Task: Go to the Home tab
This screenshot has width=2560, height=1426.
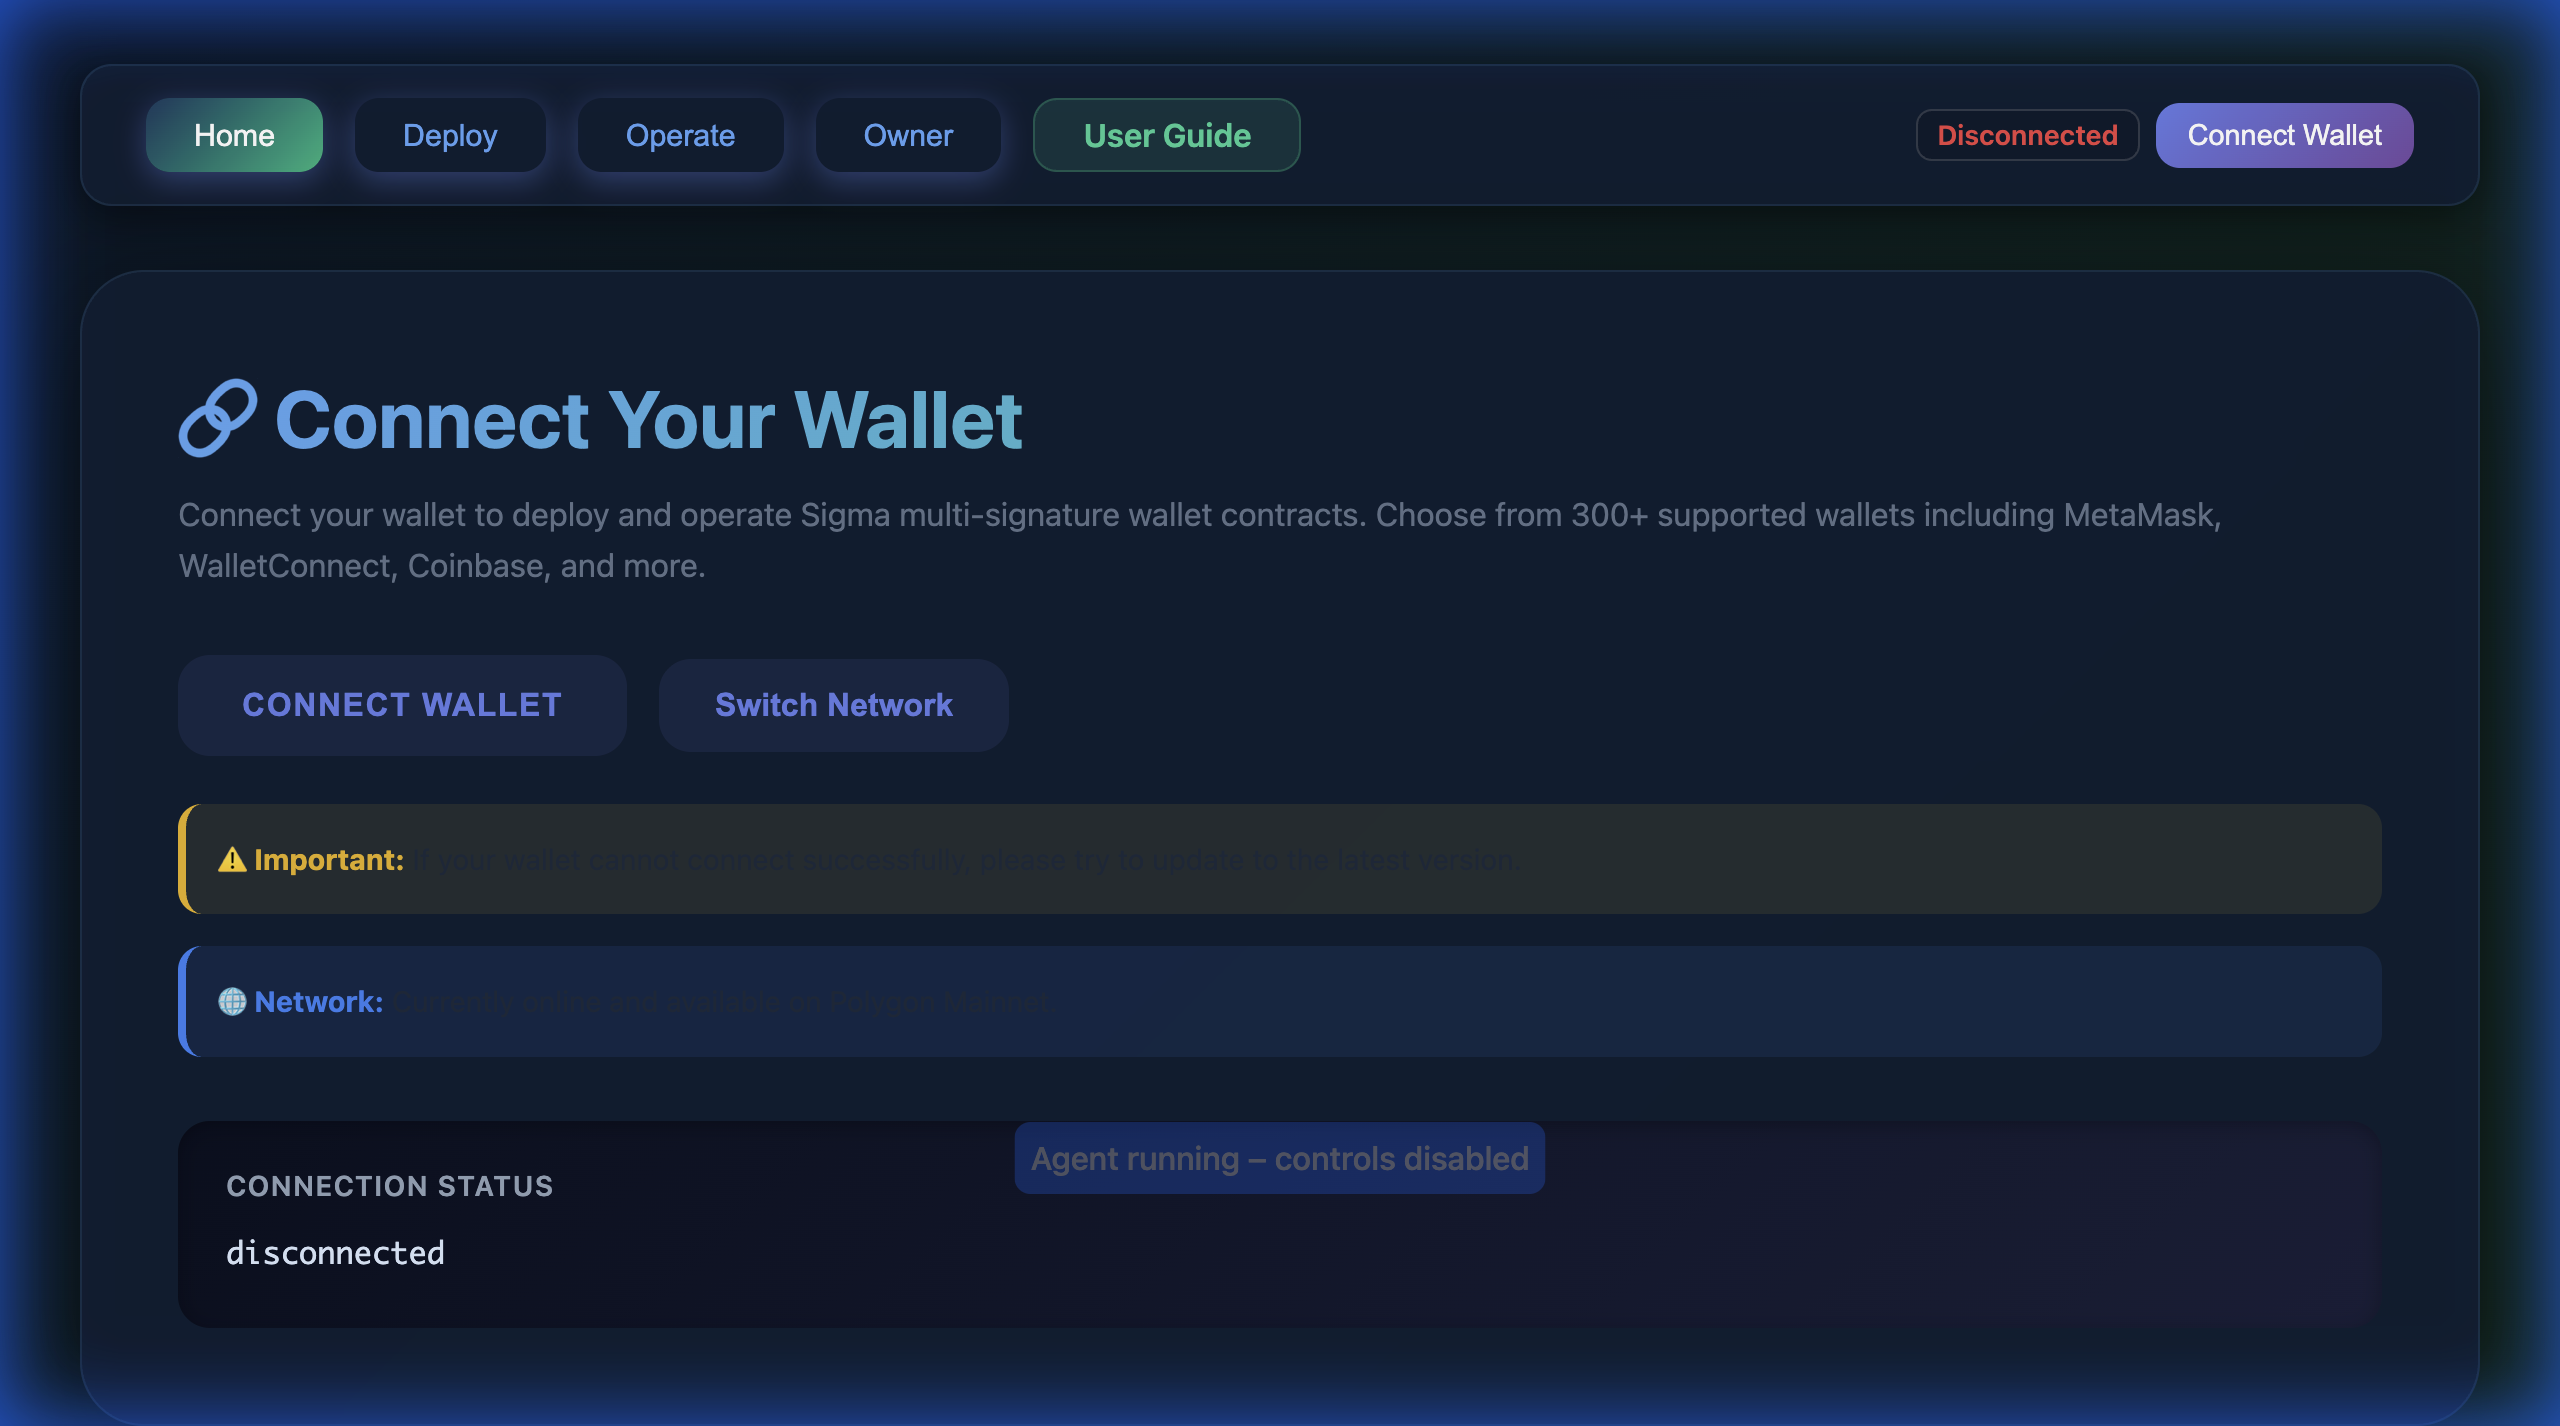Action: coord(234,135)
